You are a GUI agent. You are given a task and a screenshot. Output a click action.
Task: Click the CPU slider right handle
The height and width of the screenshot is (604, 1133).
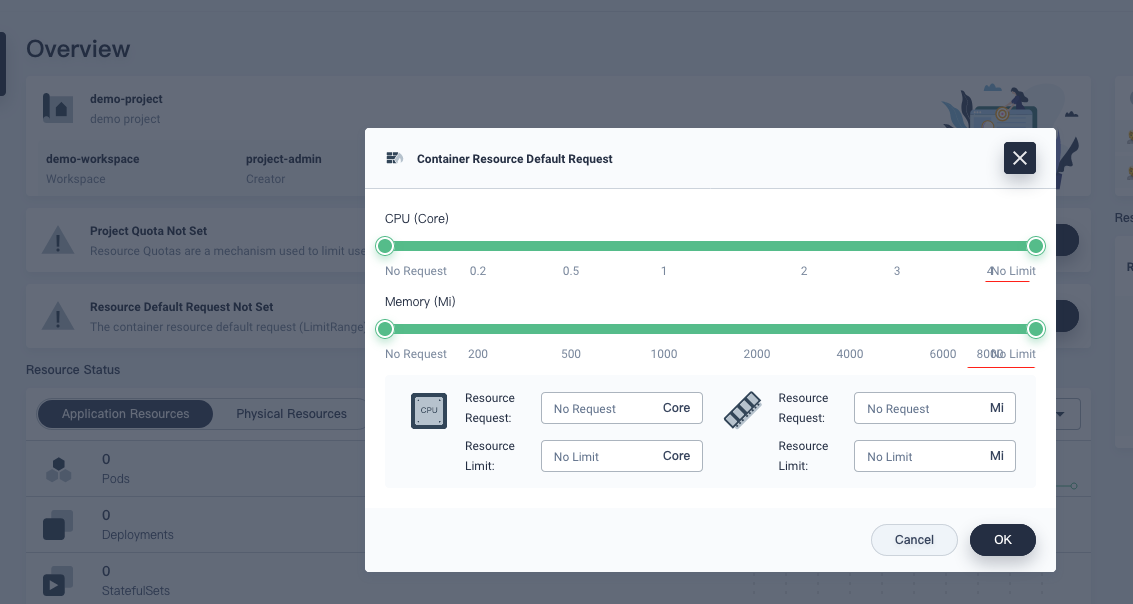coord(1035,246)
